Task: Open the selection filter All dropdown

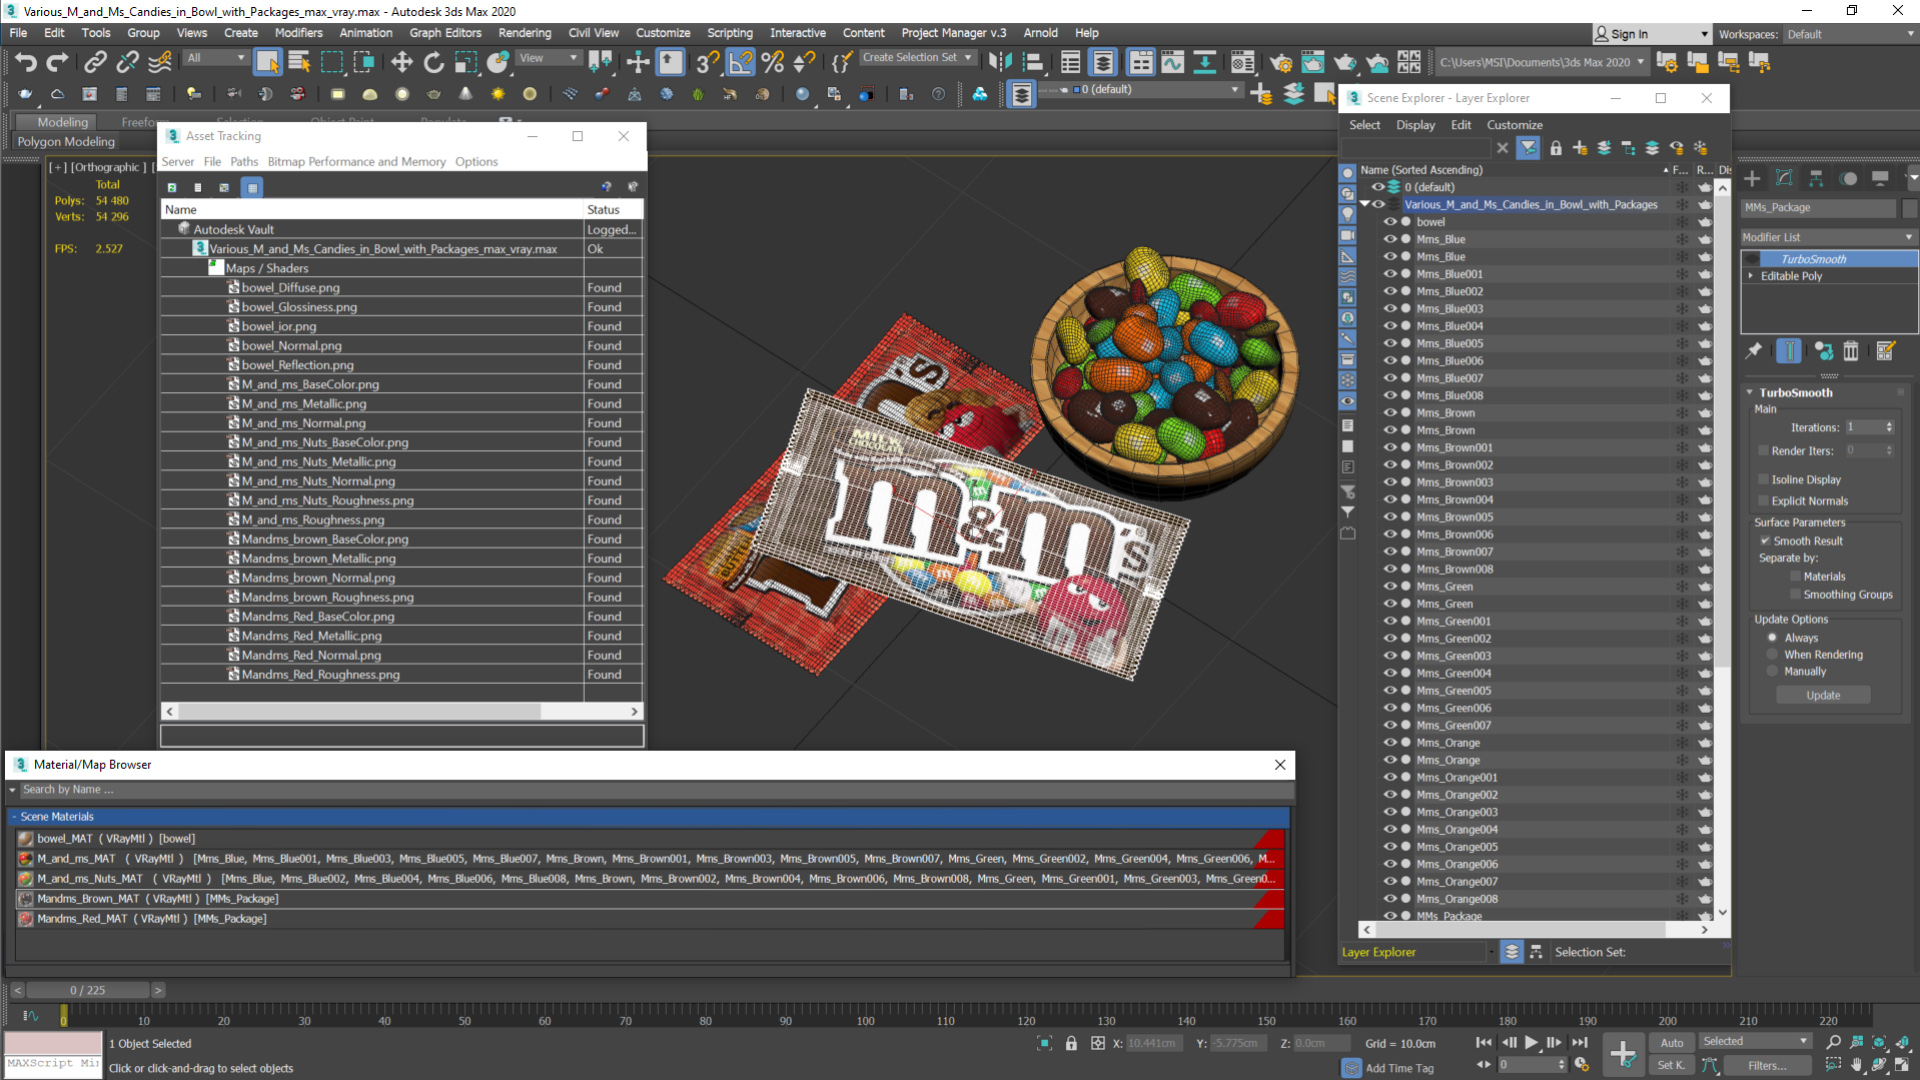Action: (215, 58)
